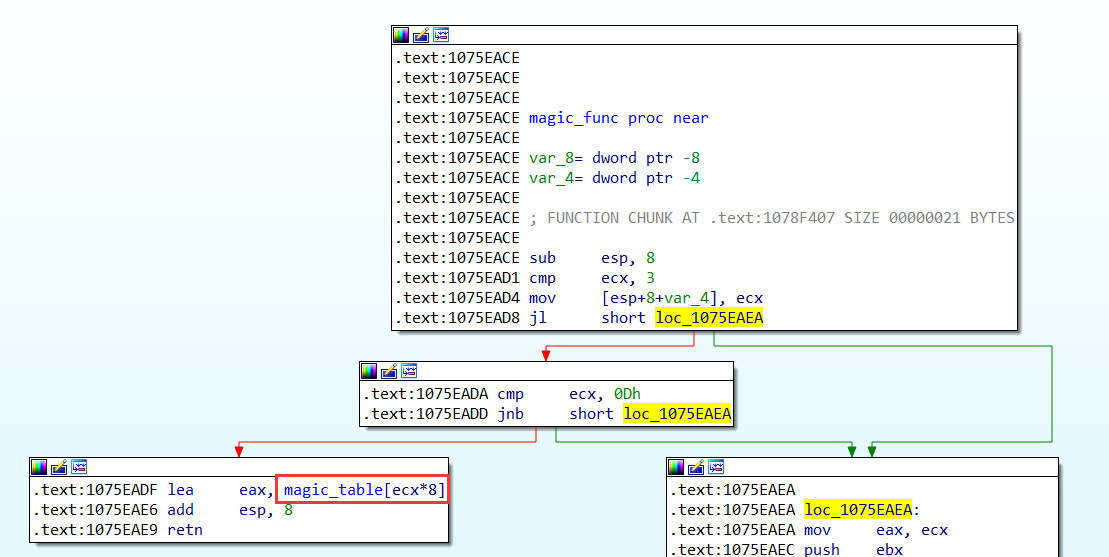Set node color on loc_1075EAEA block
Image resolution: width=1109 pixels, height=557 pixels.
pos(677,467)
